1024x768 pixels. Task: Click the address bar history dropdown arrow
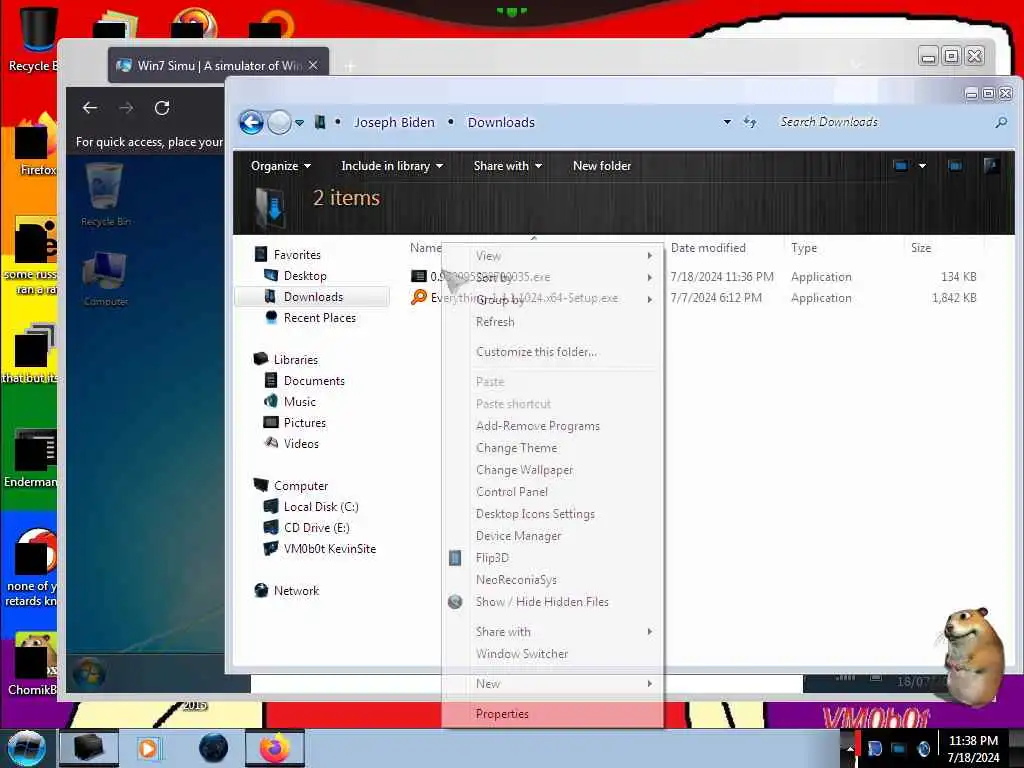[x=727, y=122]
